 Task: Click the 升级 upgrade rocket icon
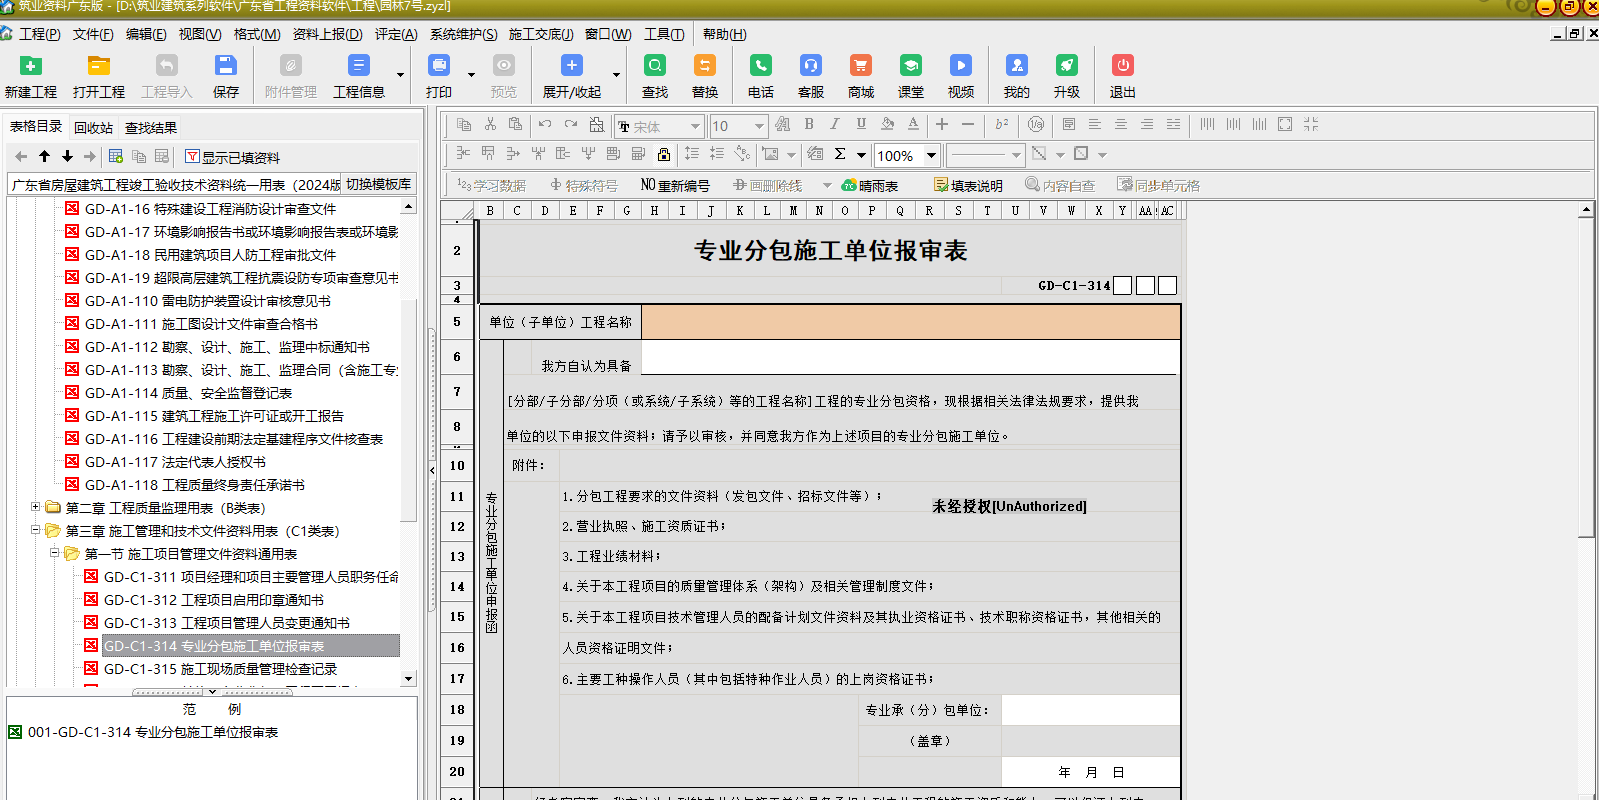(x=1066, y=66)
